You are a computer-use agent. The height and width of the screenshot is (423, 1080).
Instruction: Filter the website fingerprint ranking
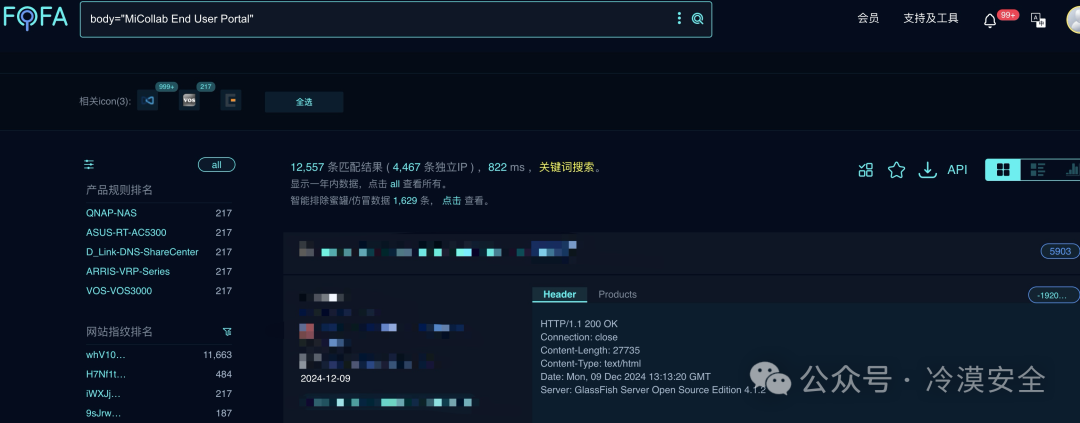click(227, 332)
